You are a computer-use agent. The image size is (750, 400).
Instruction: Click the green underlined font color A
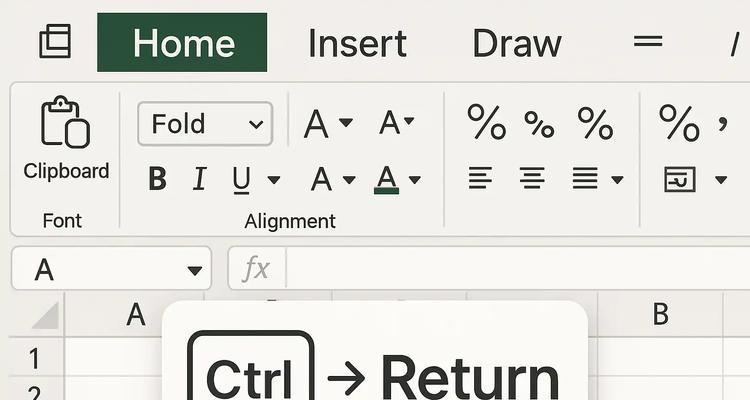tap(386, 180)
